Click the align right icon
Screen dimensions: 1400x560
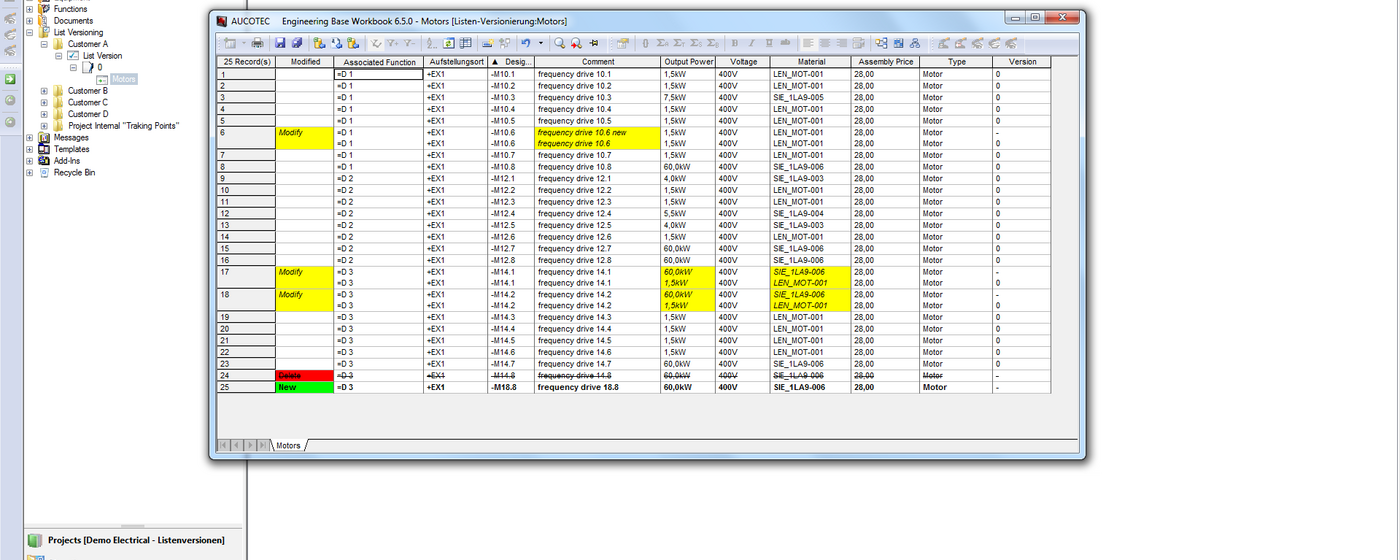[841, 43]
